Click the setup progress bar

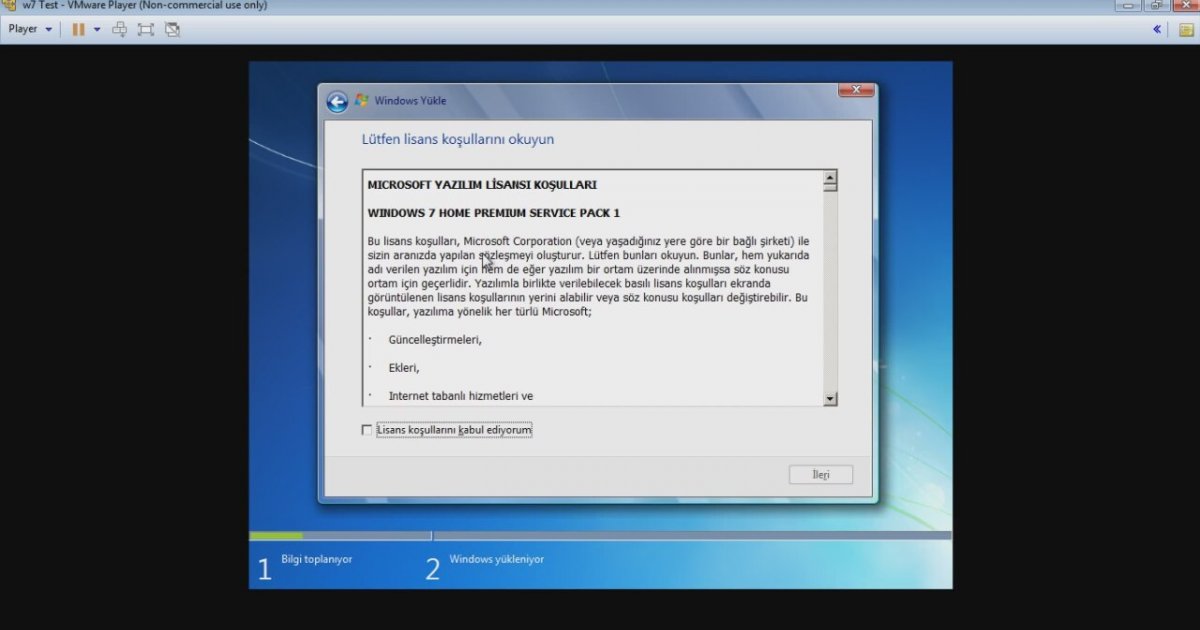600,536
